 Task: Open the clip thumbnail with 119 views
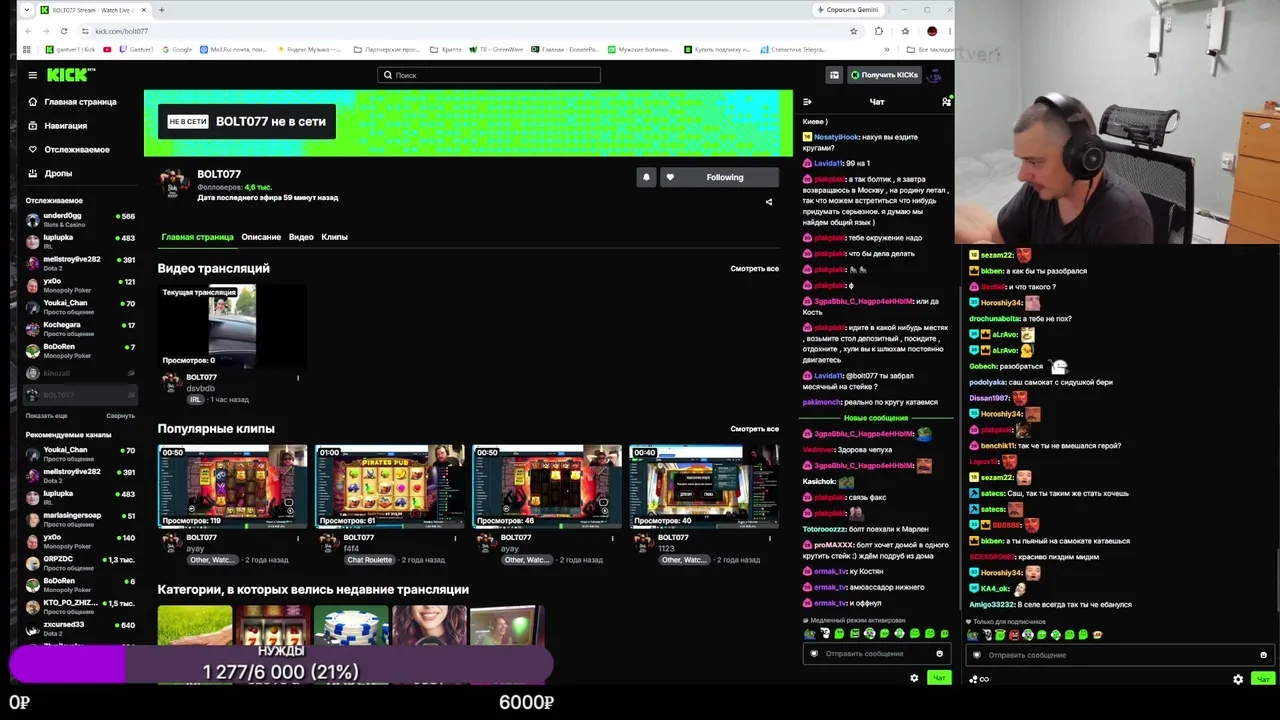232,486
